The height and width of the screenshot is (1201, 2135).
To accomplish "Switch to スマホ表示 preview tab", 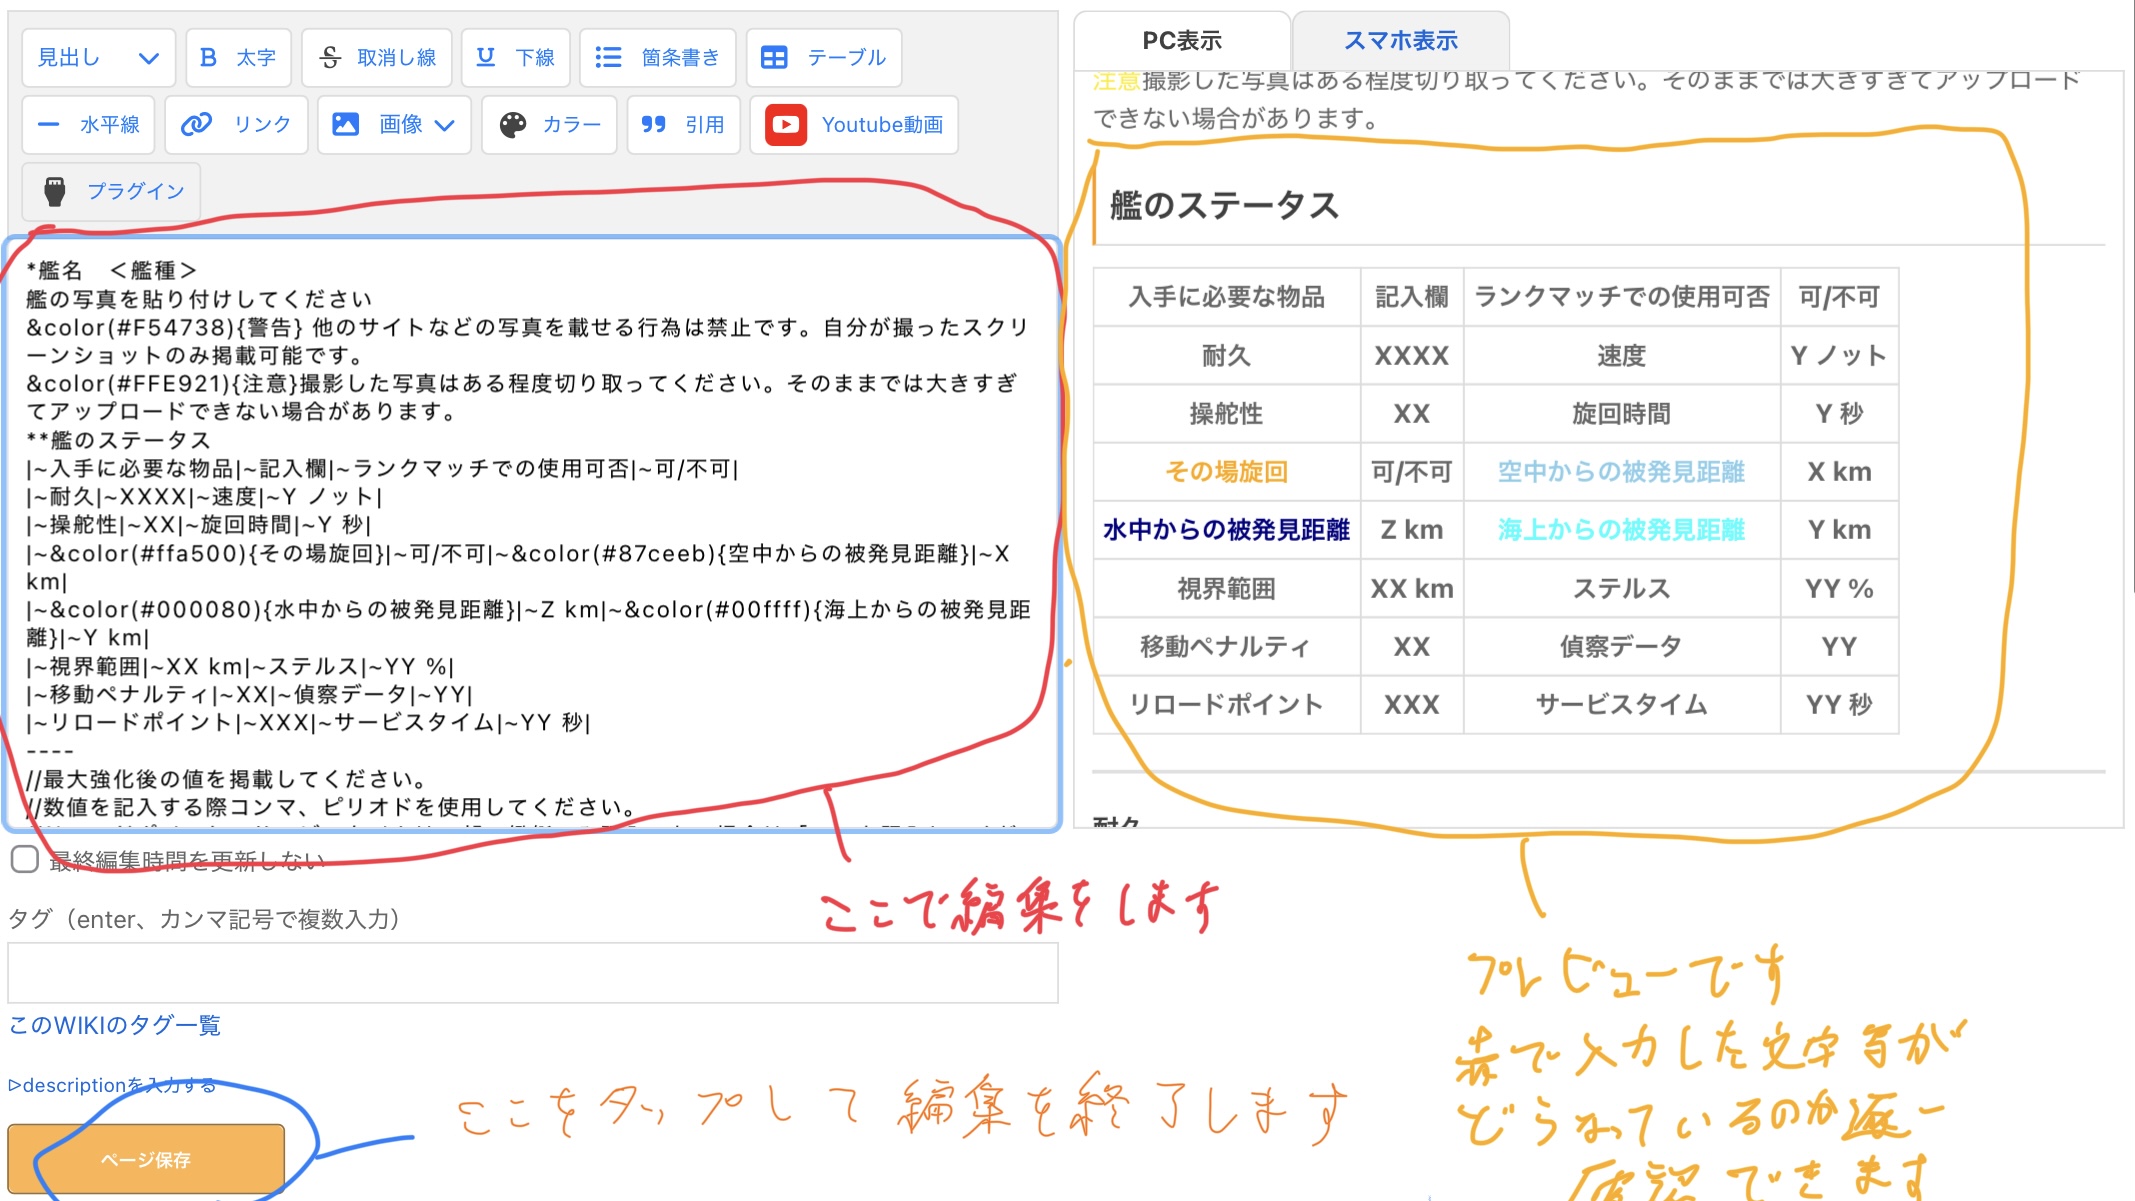I will (x=1400, y=41).
